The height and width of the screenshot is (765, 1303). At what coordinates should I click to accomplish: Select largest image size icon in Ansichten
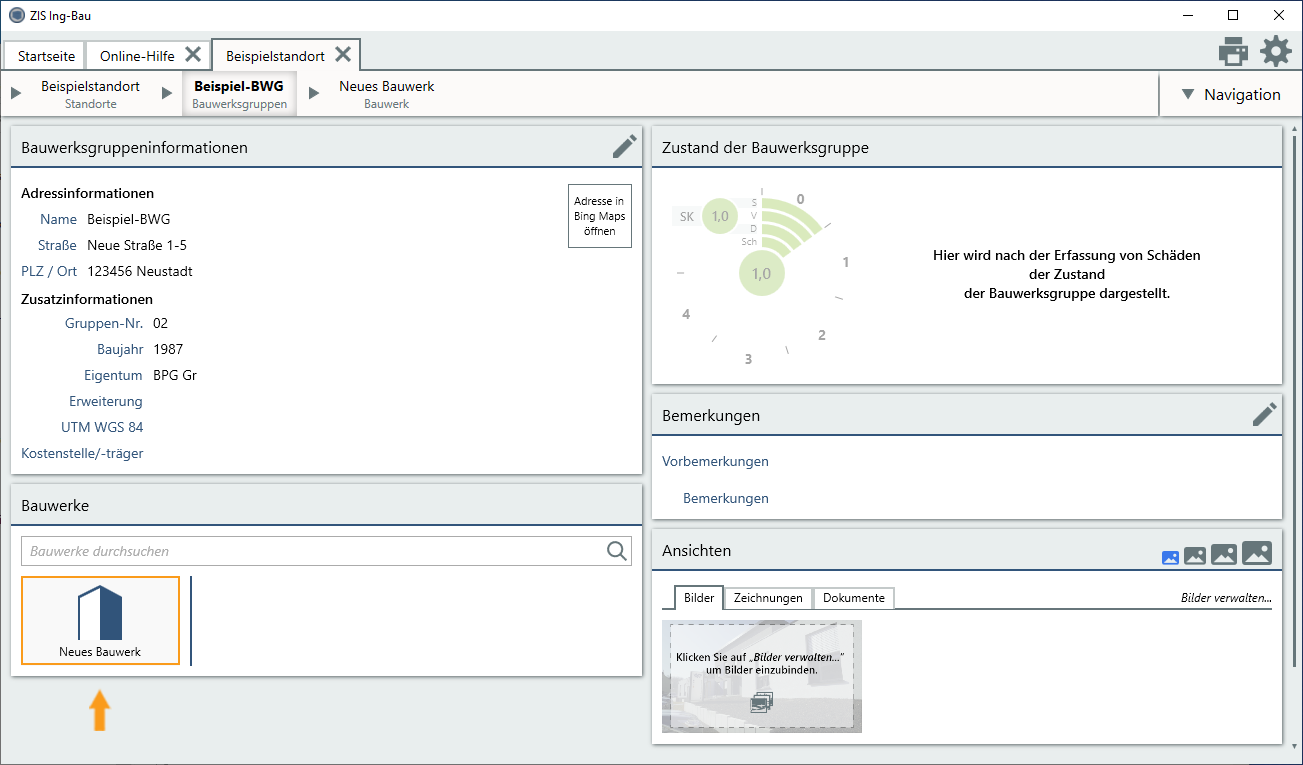click(x=1256, y=553)
